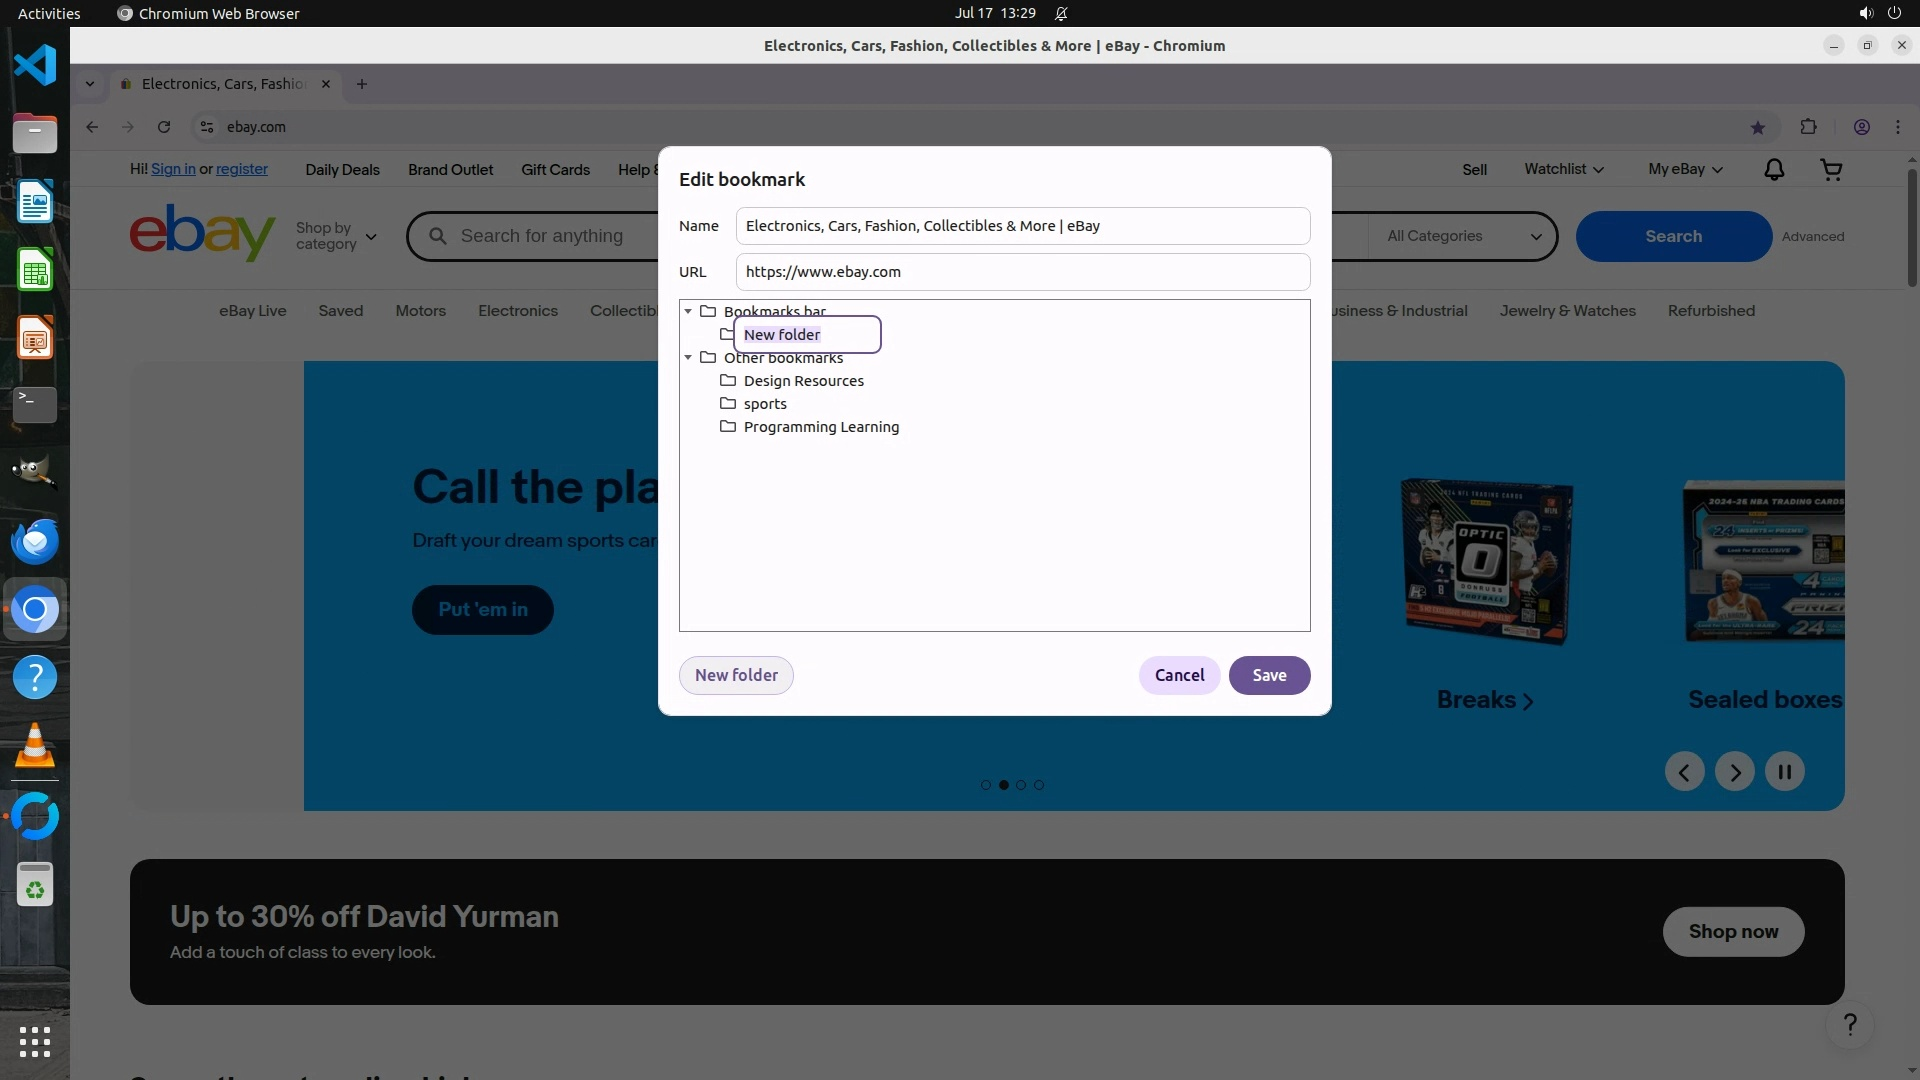Collapse the Bookmarks bar tree node

tap(688, 311)
